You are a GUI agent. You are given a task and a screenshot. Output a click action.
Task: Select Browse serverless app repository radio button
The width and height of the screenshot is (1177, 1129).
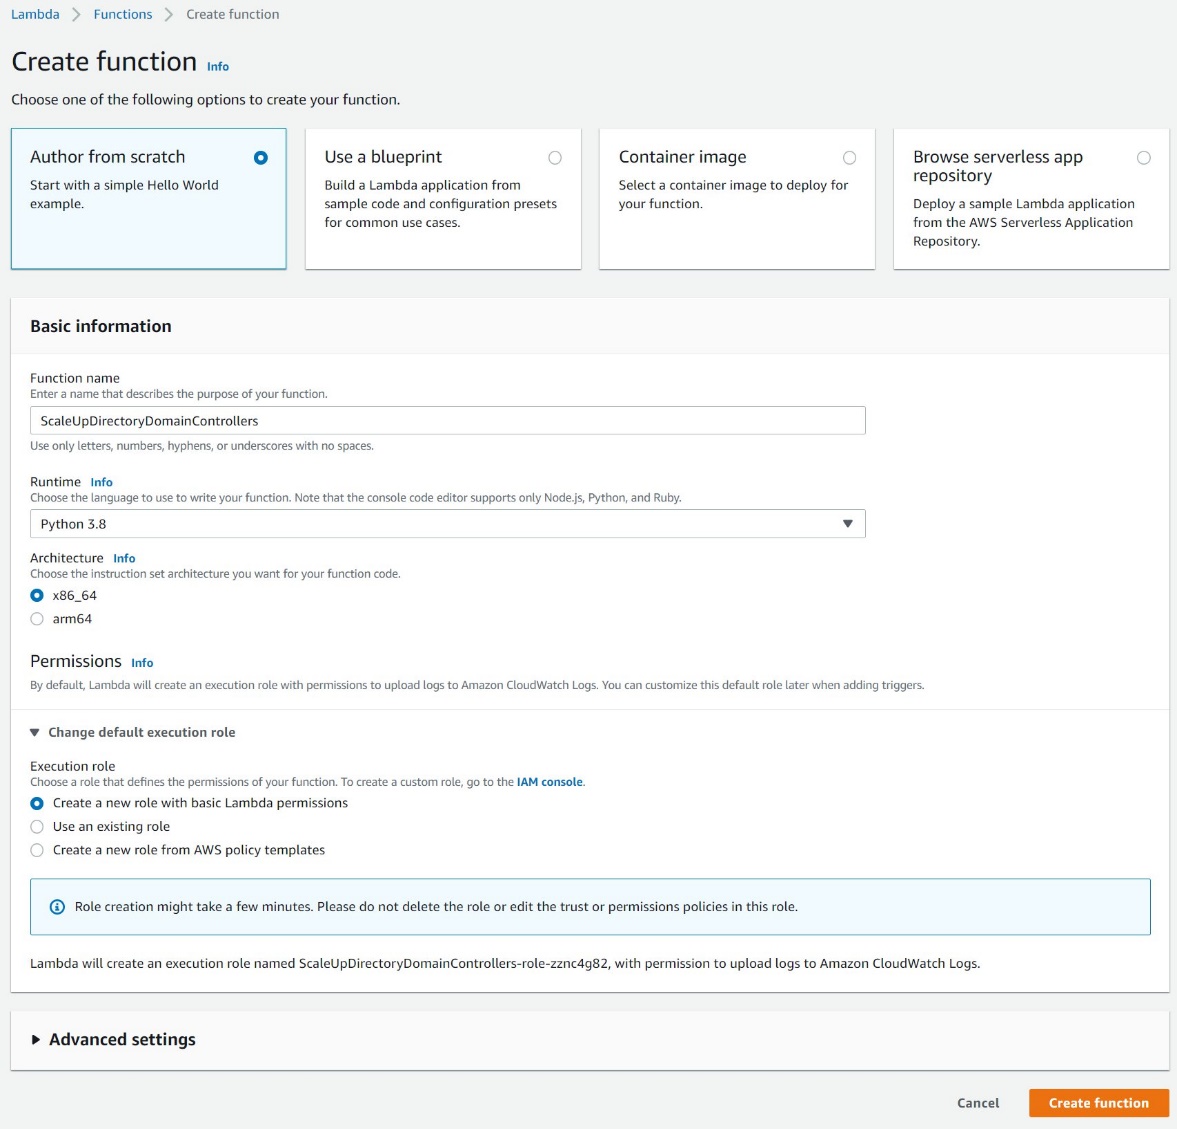tap(1143, 158)
